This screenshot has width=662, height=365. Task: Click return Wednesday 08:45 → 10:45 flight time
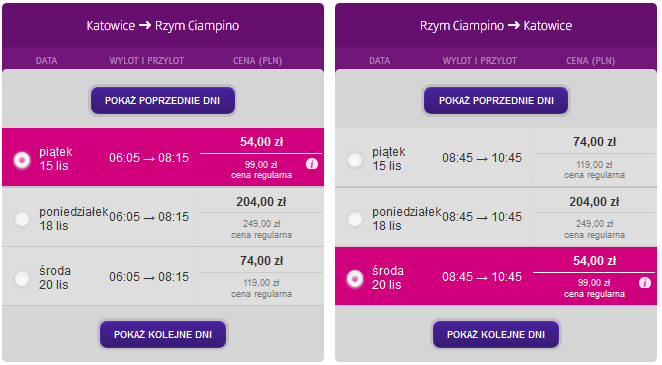482,277
